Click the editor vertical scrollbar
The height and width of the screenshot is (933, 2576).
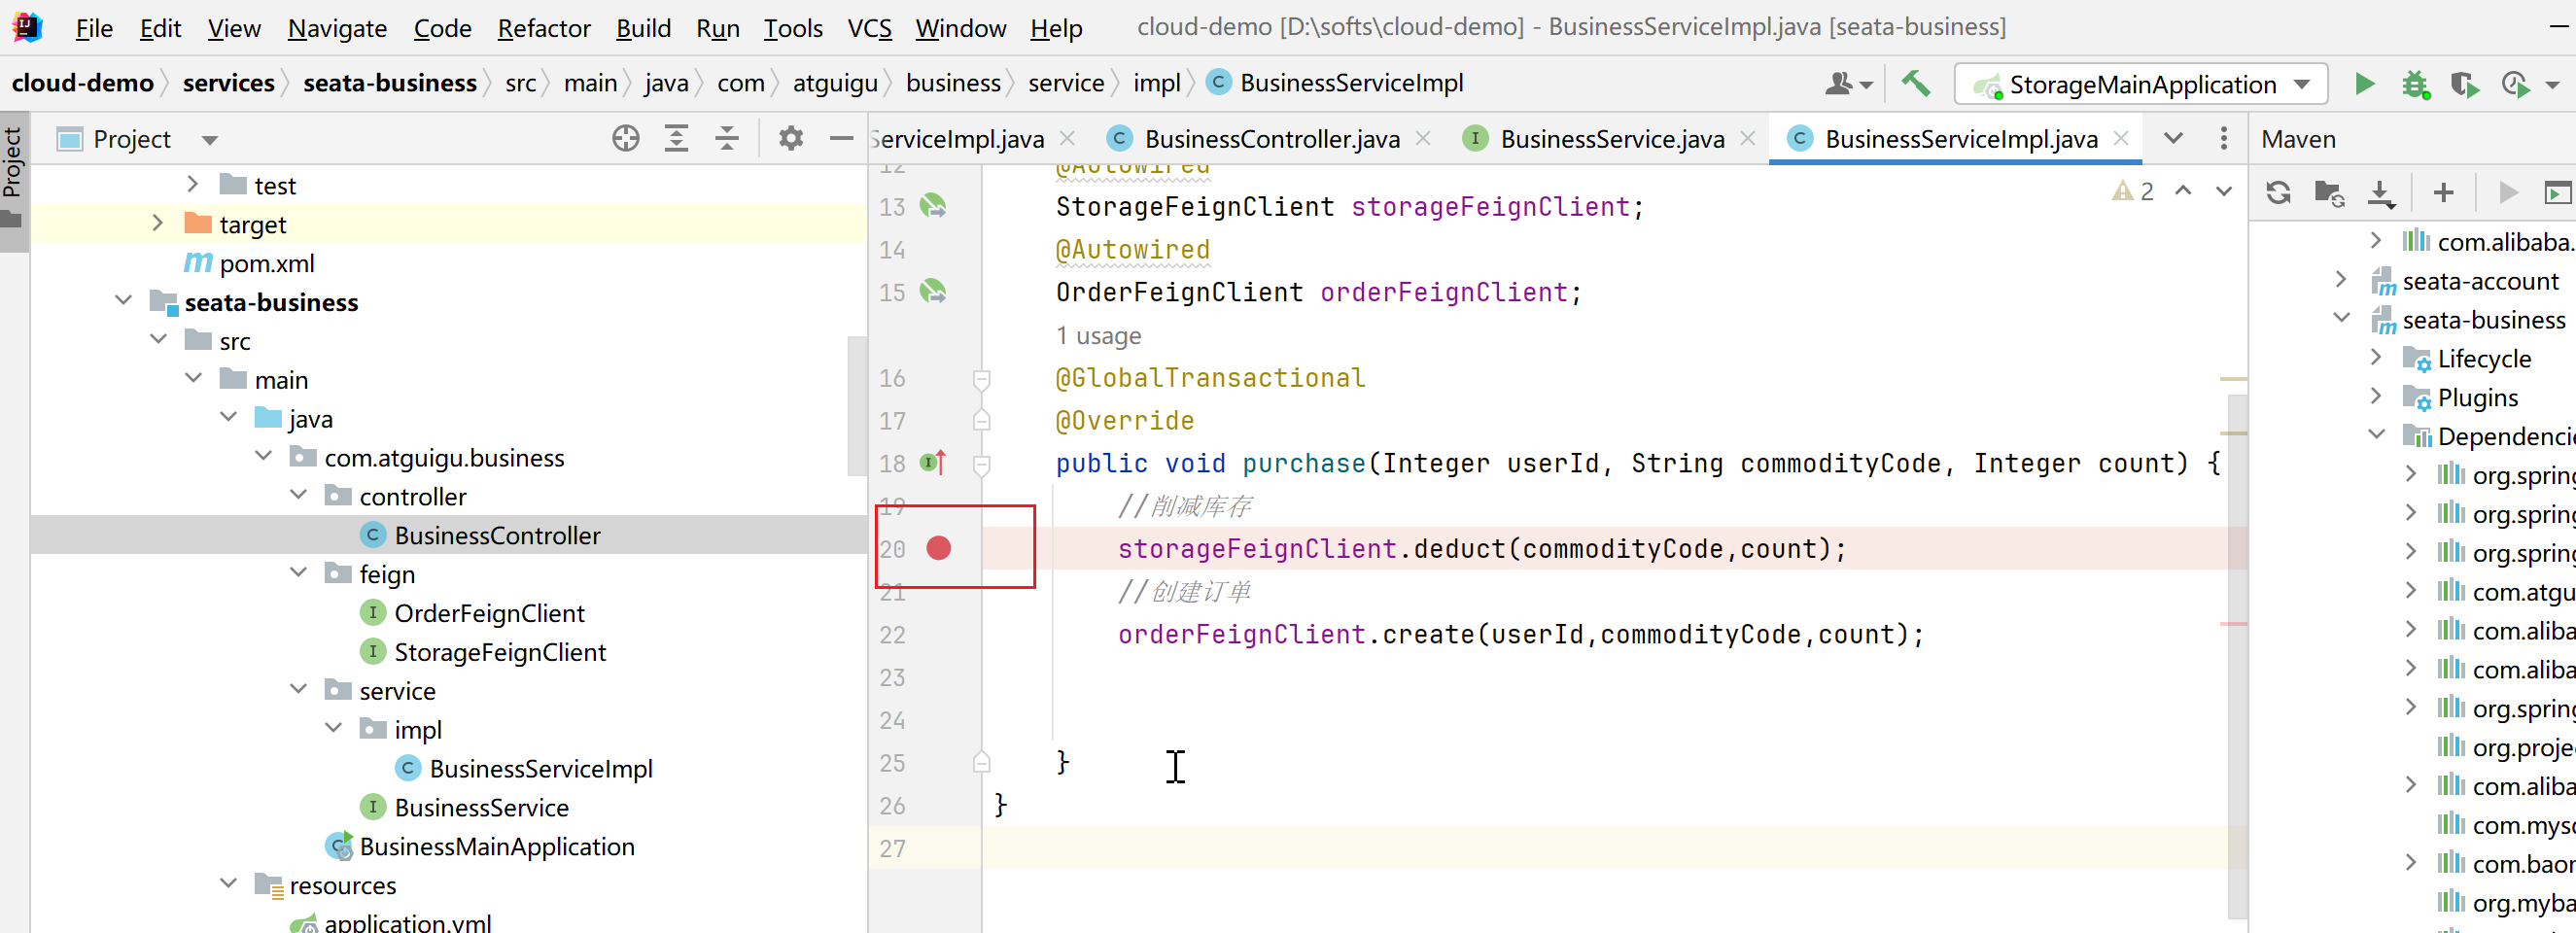click(x=2238, y=656)
